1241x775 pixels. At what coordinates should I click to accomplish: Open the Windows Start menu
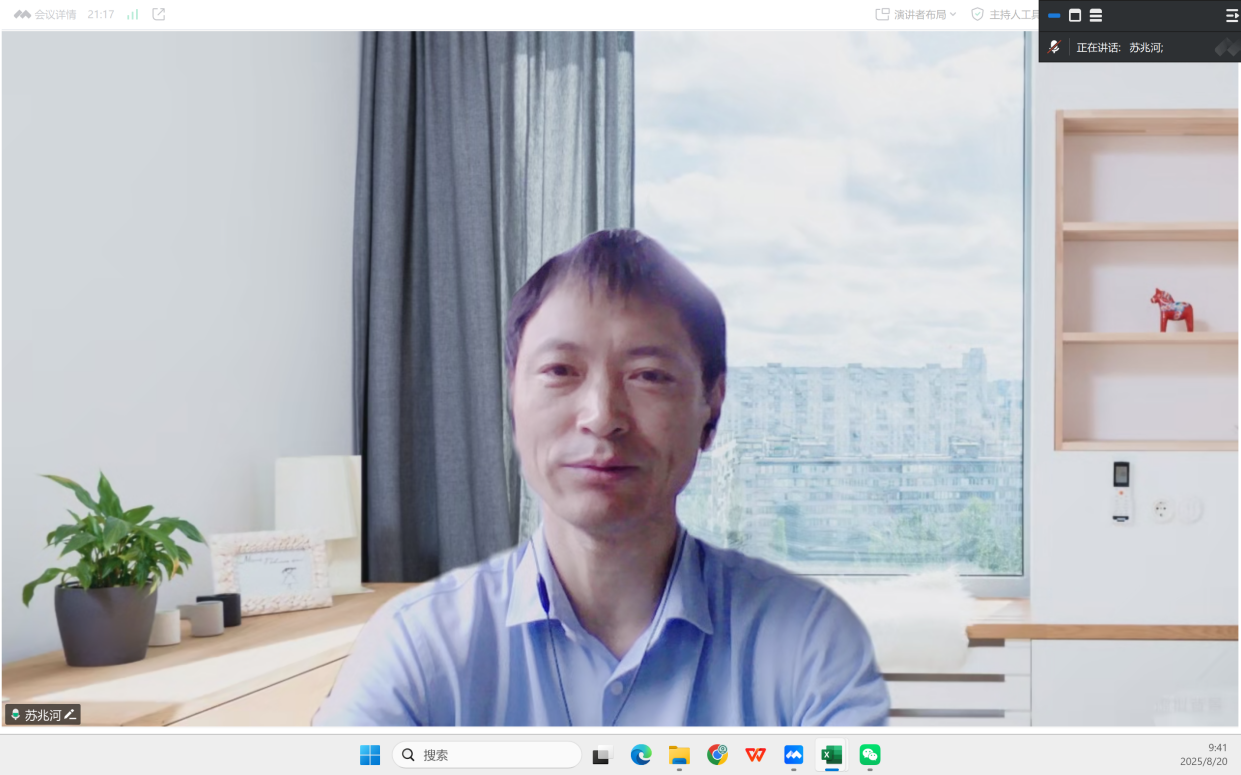tap(370, 755)
